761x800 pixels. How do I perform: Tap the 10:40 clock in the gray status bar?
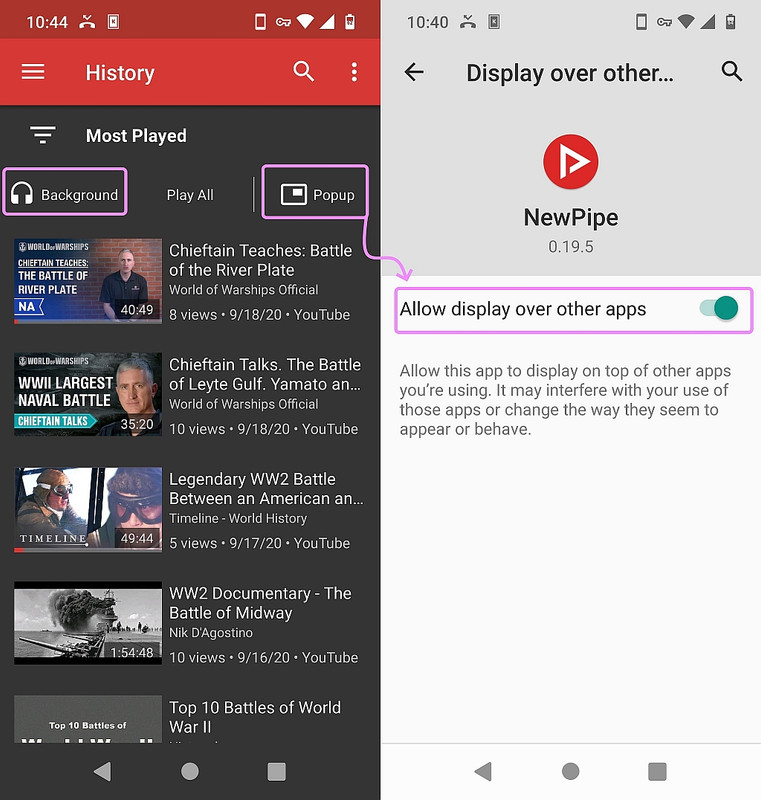[x=427, y=22]
